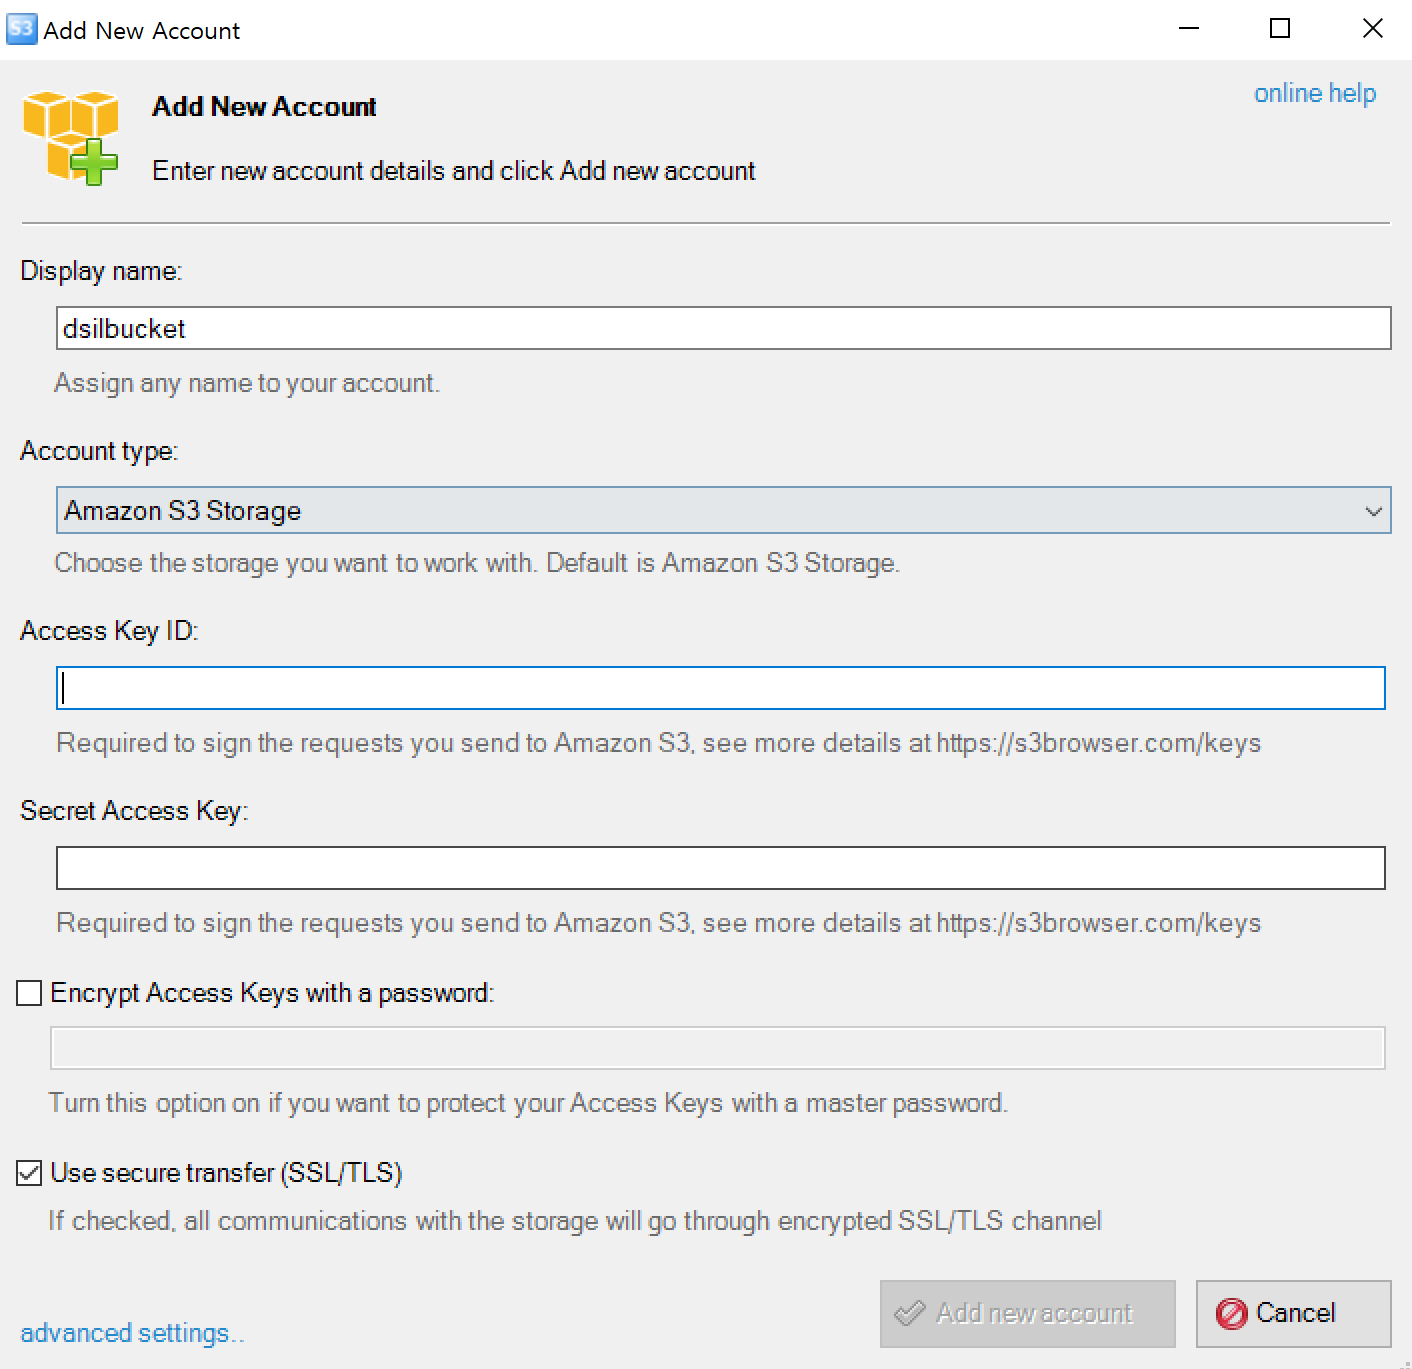Minimize the Add New Account window
This screenshot has width=1412, height=1369.
coord(1188,29)
